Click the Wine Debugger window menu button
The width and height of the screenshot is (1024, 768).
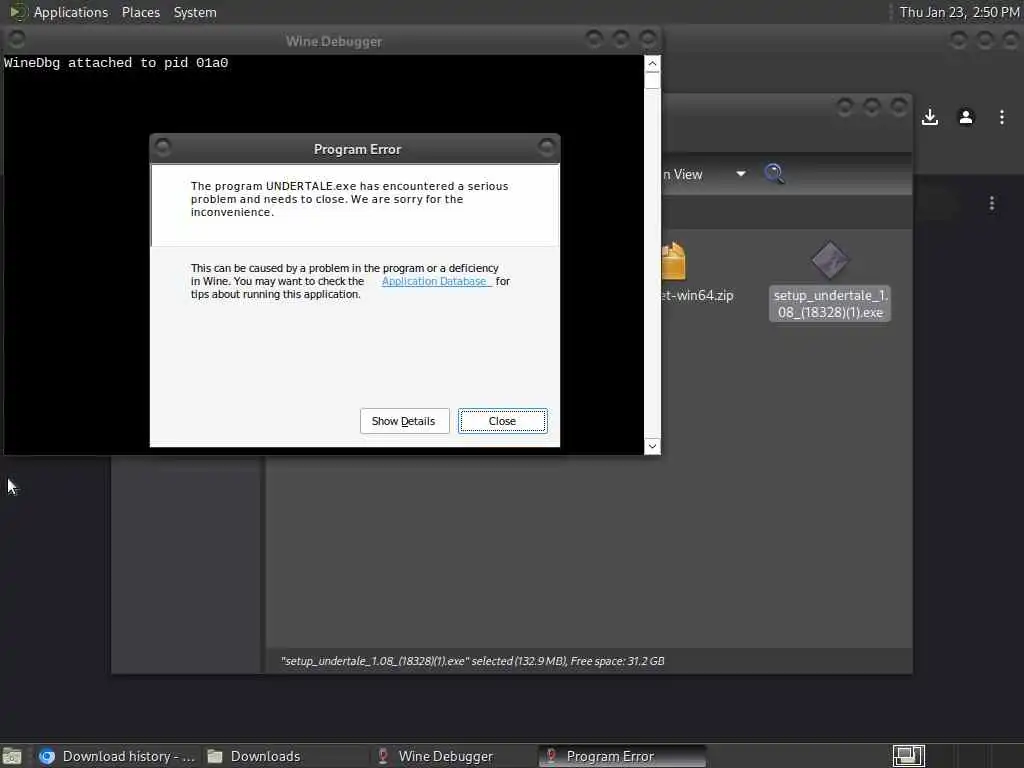[17, 39]
